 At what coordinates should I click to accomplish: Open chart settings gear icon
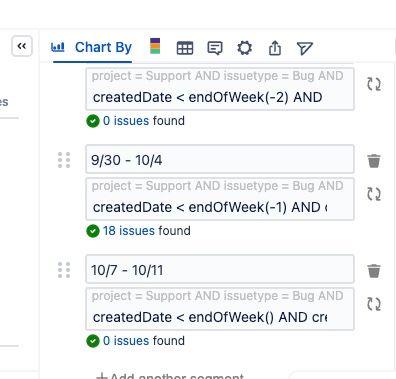[x=245, y=48]
